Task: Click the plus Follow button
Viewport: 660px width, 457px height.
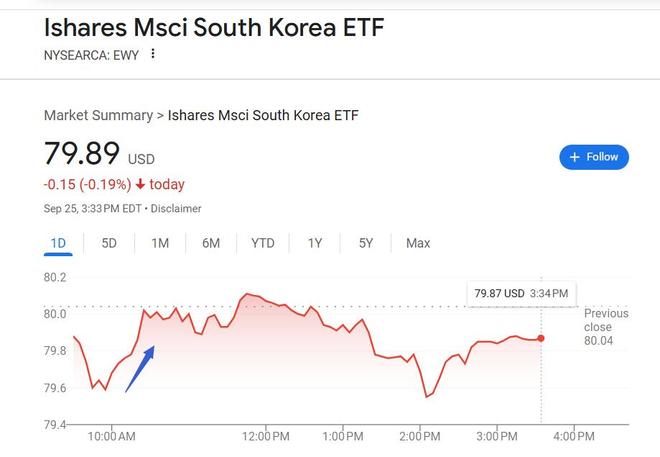Action: (594, 157)
